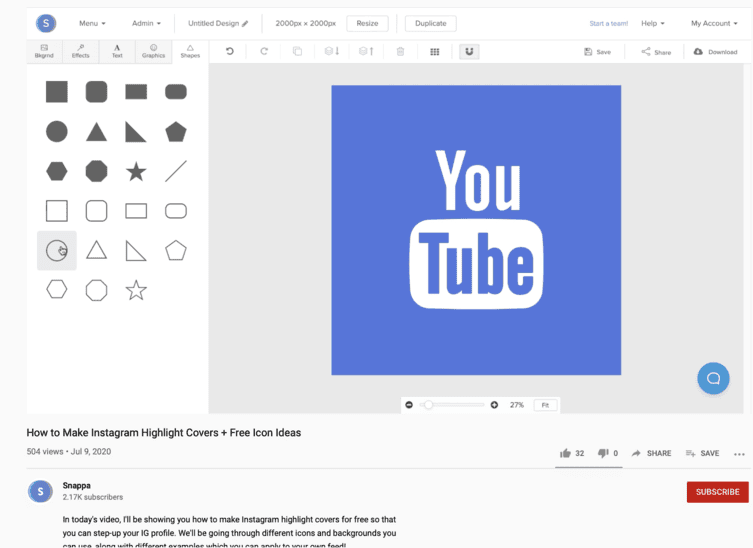Select the outlined octagon shape
The width and height of the screenshot is (753, 548).
coord(97,290)
